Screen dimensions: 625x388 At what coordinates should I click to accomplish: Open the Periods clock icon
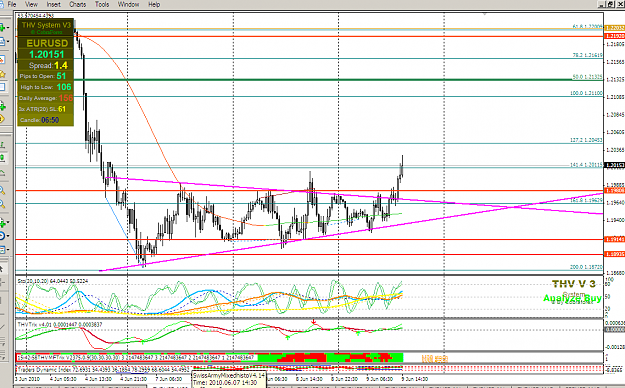point(2,236)
